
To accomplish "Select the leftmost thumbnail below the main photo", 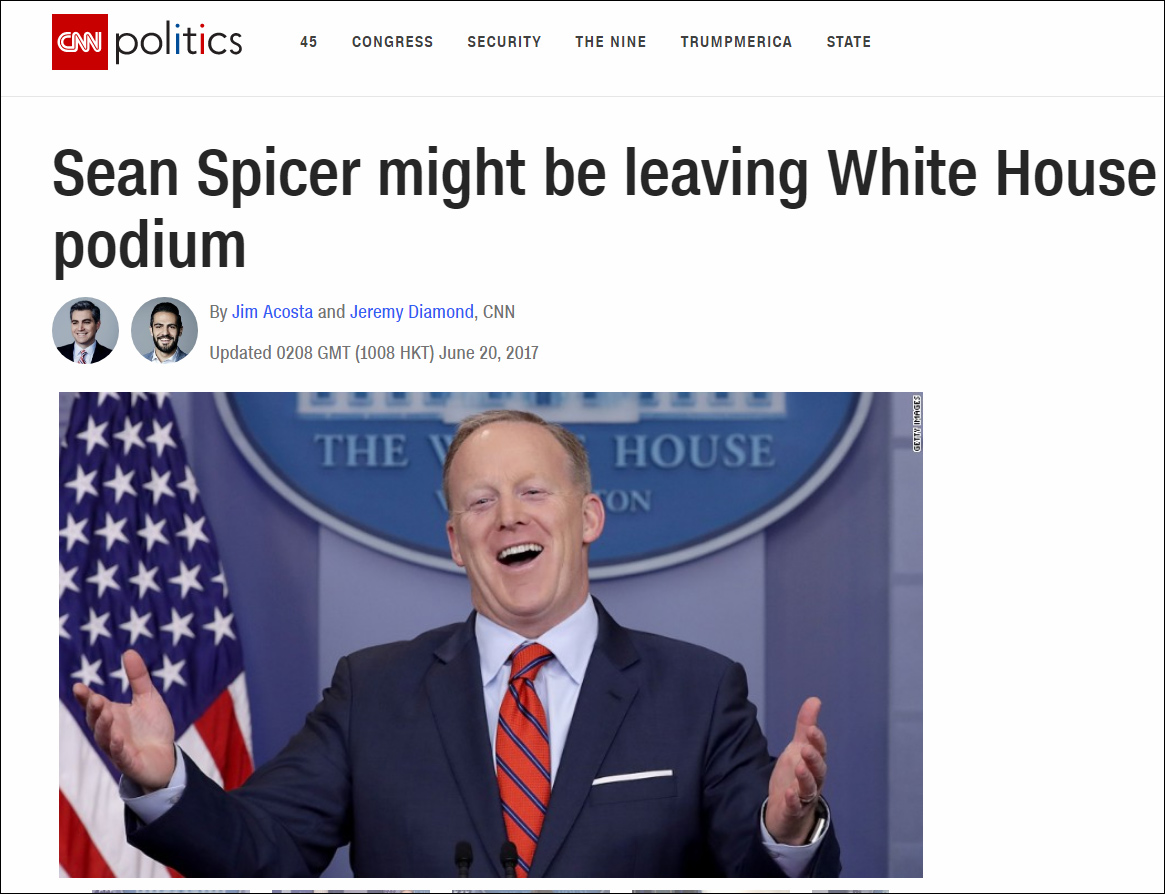I will (171, 891).
